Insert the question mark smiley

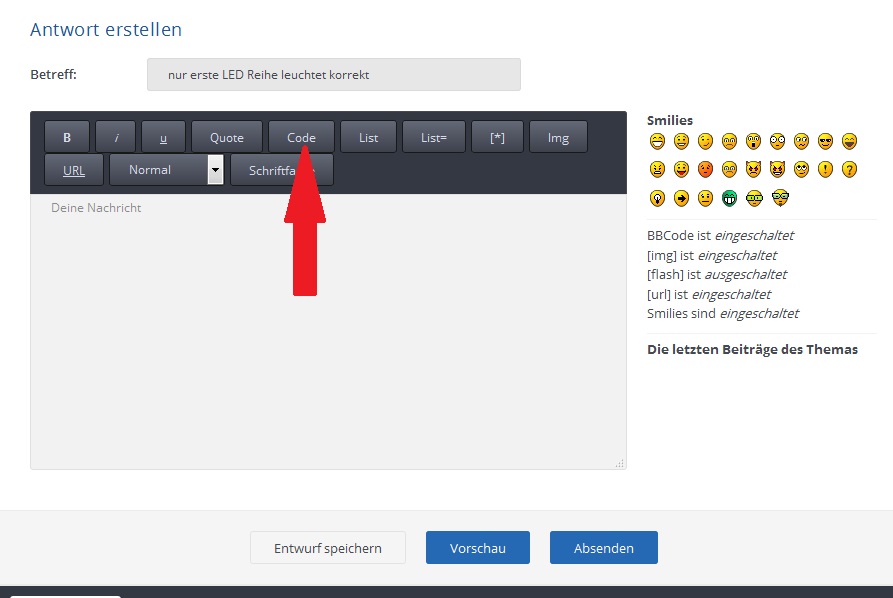coord(849,169)
